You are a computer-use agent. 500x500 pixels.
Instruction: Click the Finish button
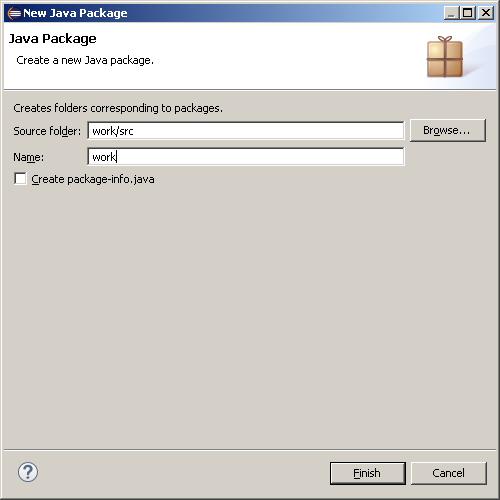pyautogui.click(x=368, y=473)
